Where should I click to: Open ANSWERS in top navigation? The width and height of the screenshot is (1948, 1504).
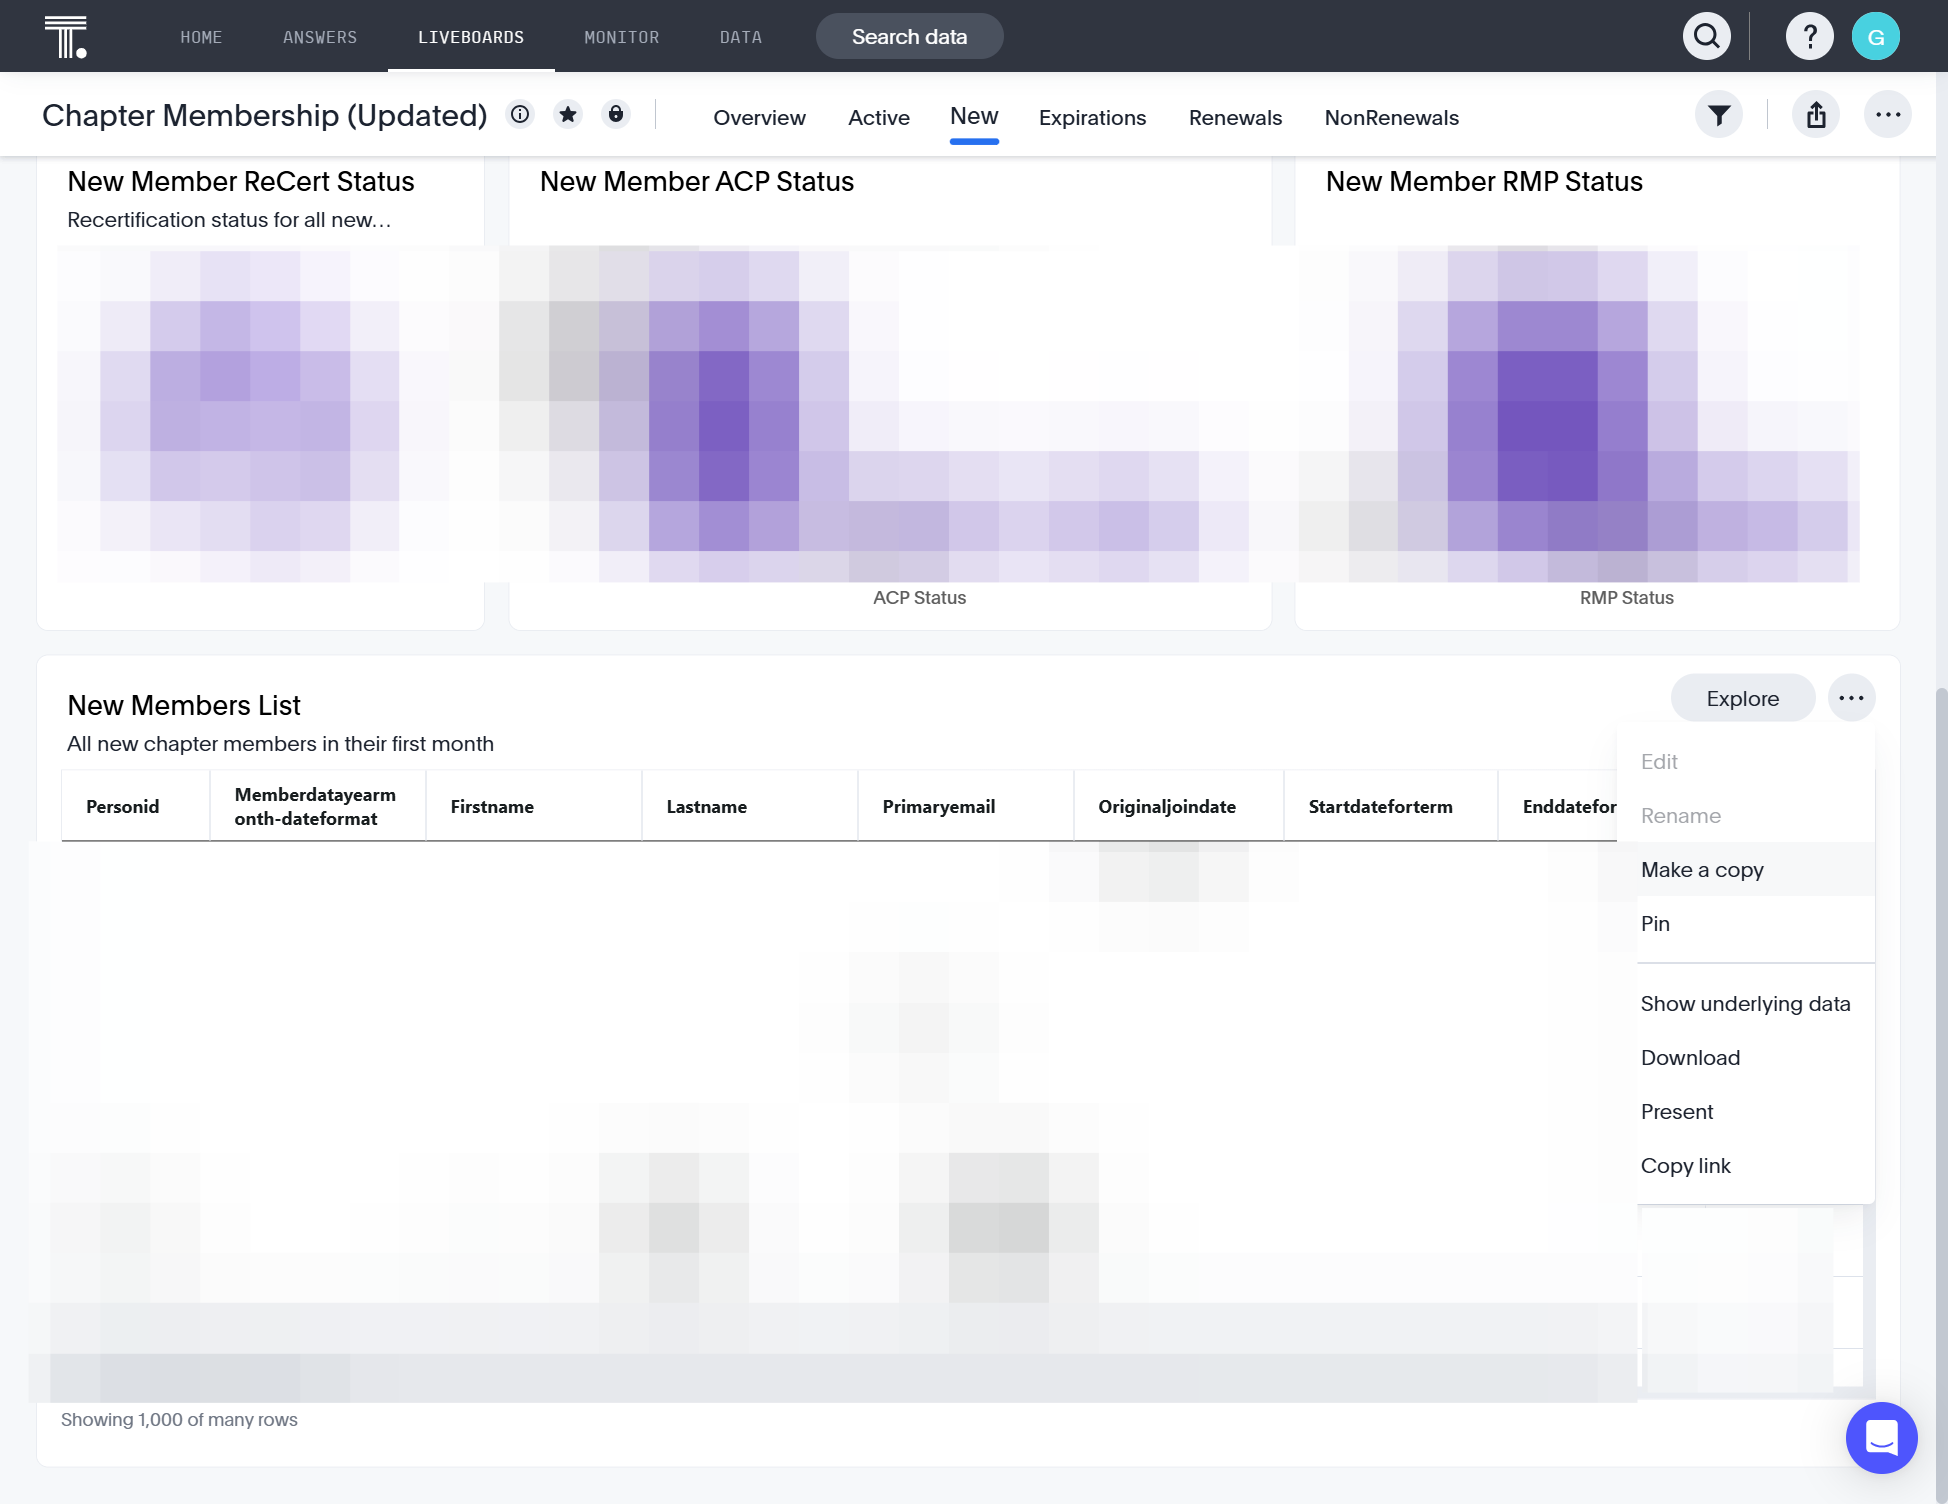(x=320, y=37)
